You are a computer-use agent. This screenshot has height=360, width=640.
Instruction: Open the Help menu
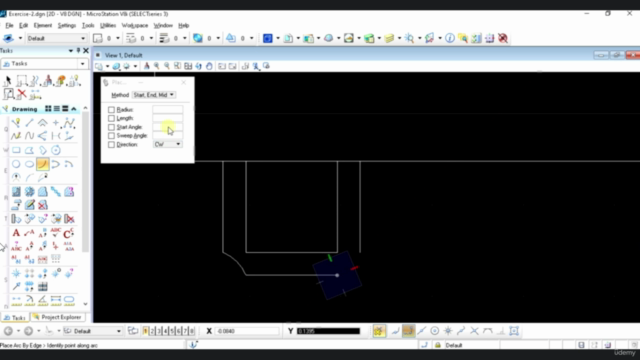pos(184,25)
